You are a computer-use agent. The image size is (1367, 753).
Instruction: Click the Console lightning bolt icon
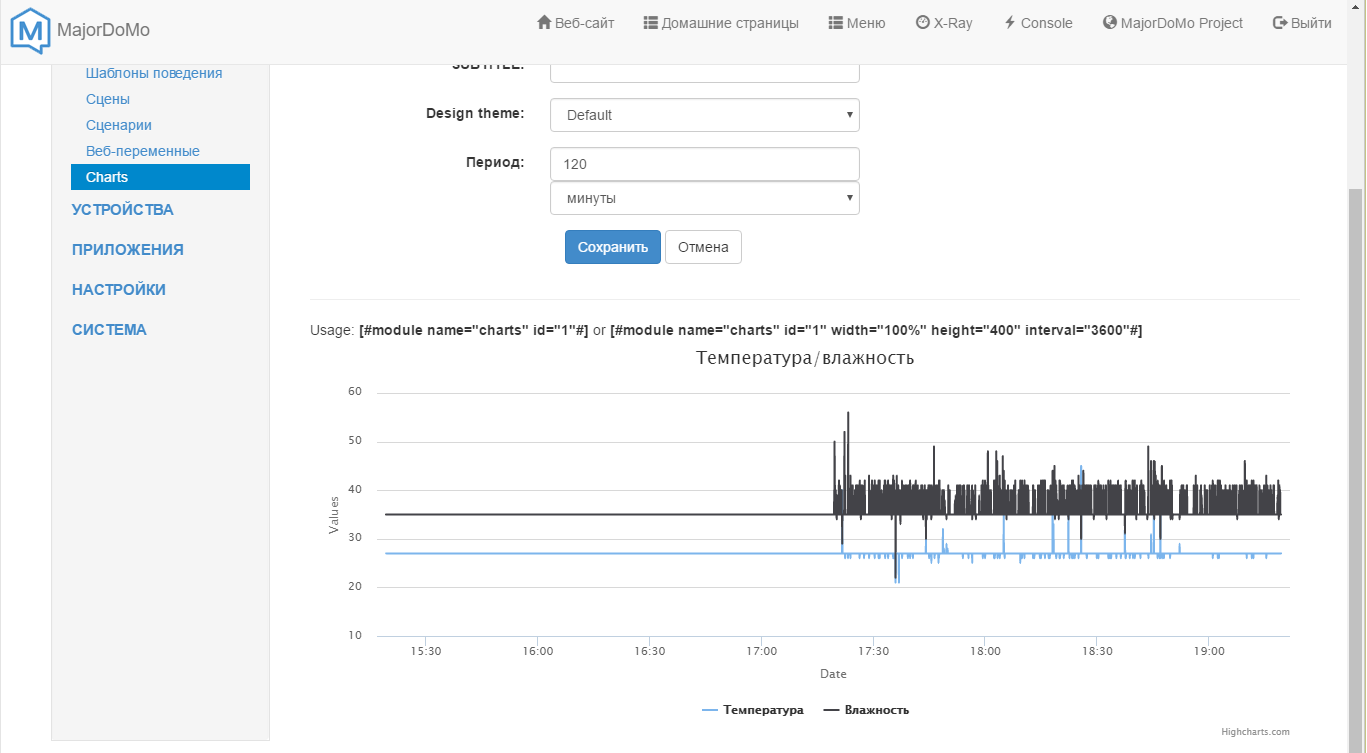(x=1010, y=23)
